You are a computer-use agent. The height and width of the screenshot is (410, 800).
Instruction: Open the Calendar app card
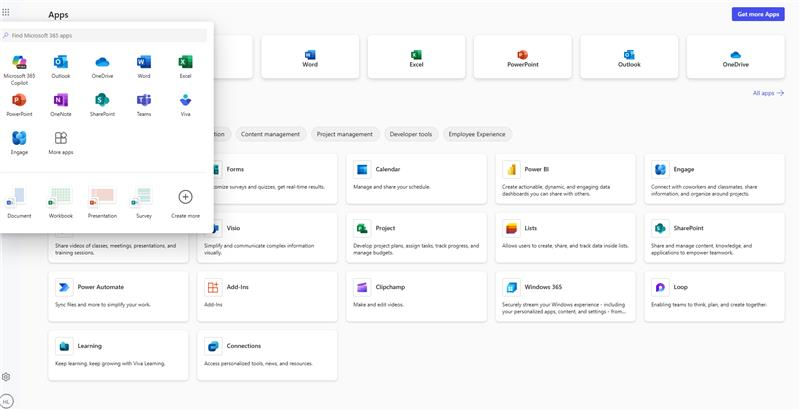point(416,178)
